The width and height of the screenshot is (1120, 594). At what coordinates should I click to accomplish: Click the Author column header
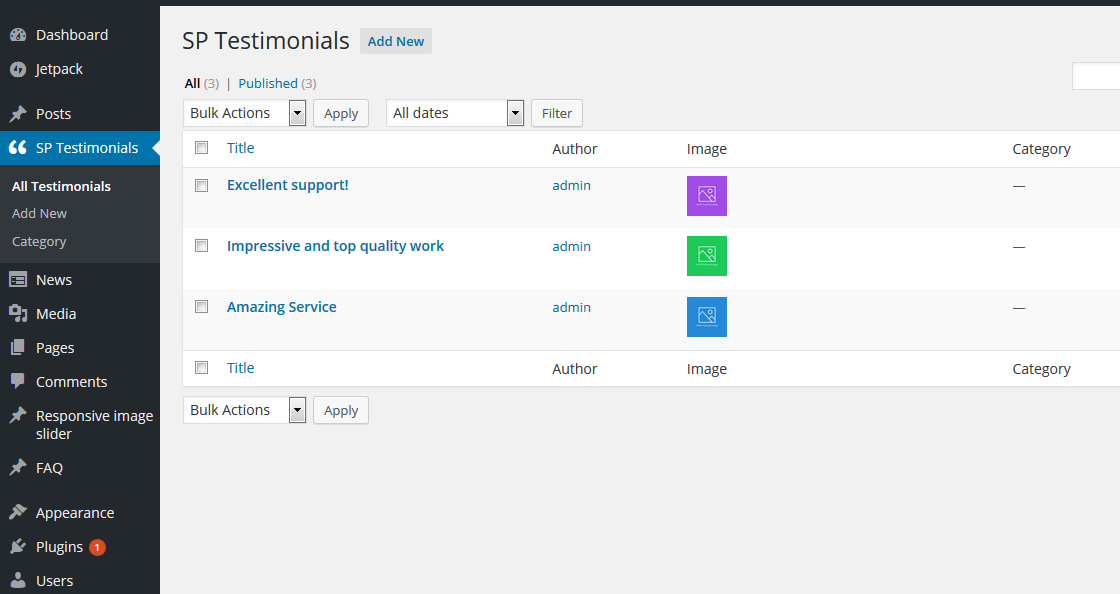tap(574, 148)
